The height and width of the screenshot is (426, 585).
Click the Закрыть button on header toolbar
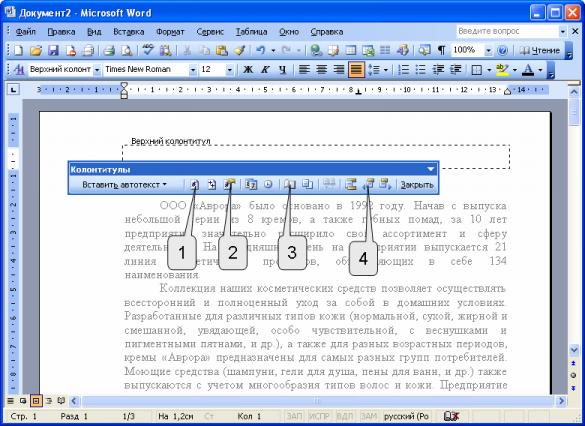tap(417, 185)
